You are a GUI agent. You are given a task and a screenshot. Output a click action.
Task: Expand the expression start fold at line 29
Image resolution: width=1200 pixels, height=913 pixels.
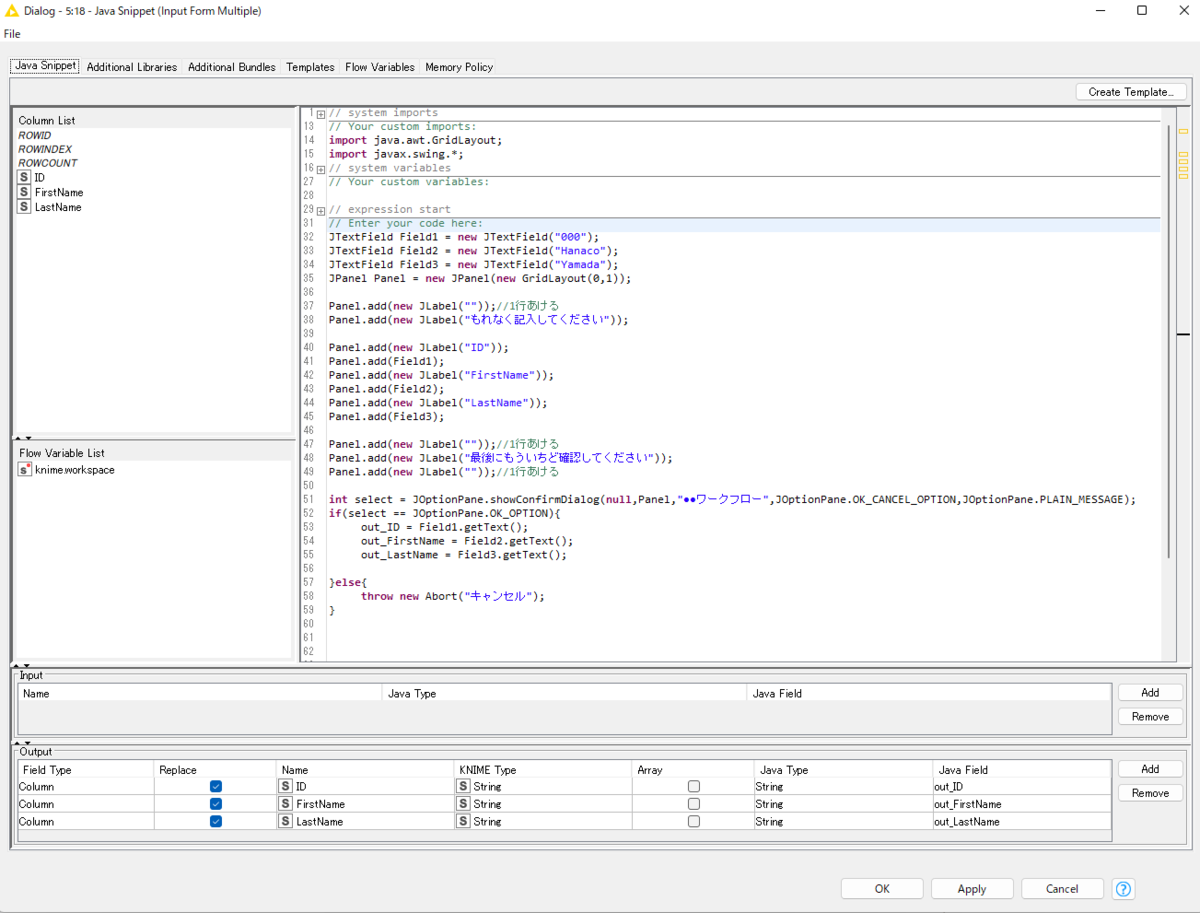(319, 209)
